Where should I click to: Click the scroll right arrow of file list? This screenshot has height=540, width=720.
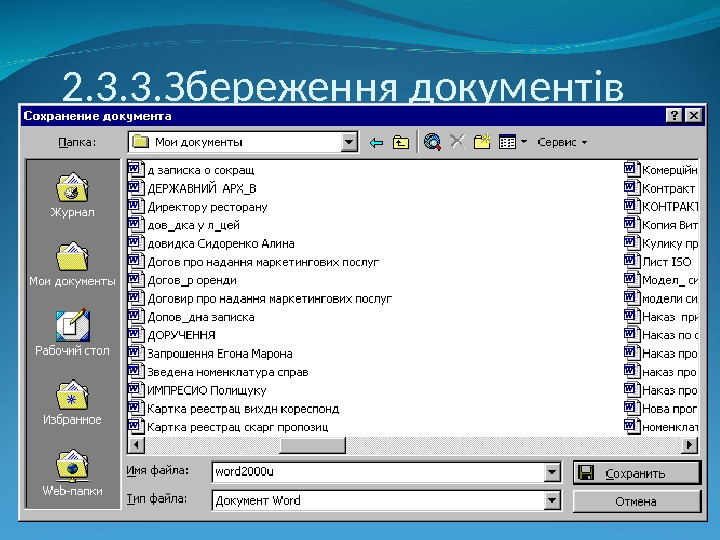pos(689,445)
